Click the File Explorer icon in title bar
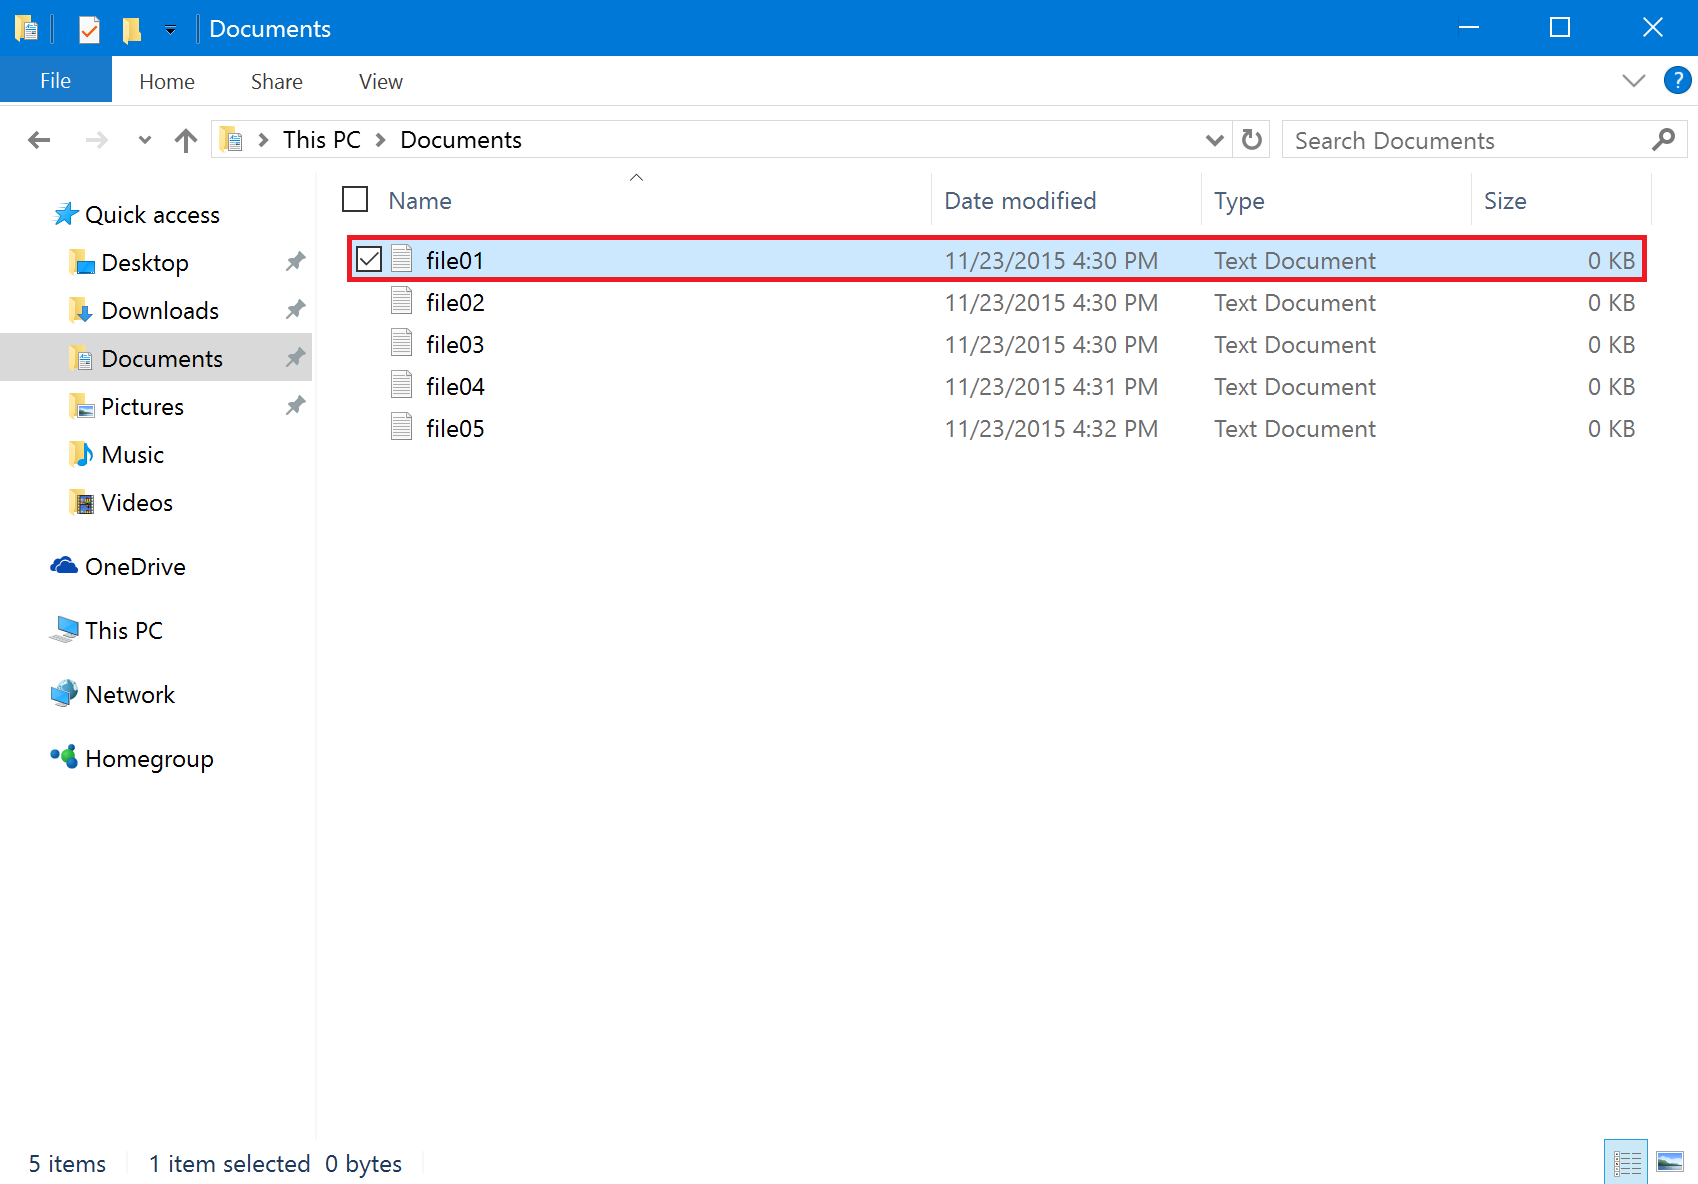This screenshot has height=1184, width=1698. pyautogui.click(x=27, y=29)
